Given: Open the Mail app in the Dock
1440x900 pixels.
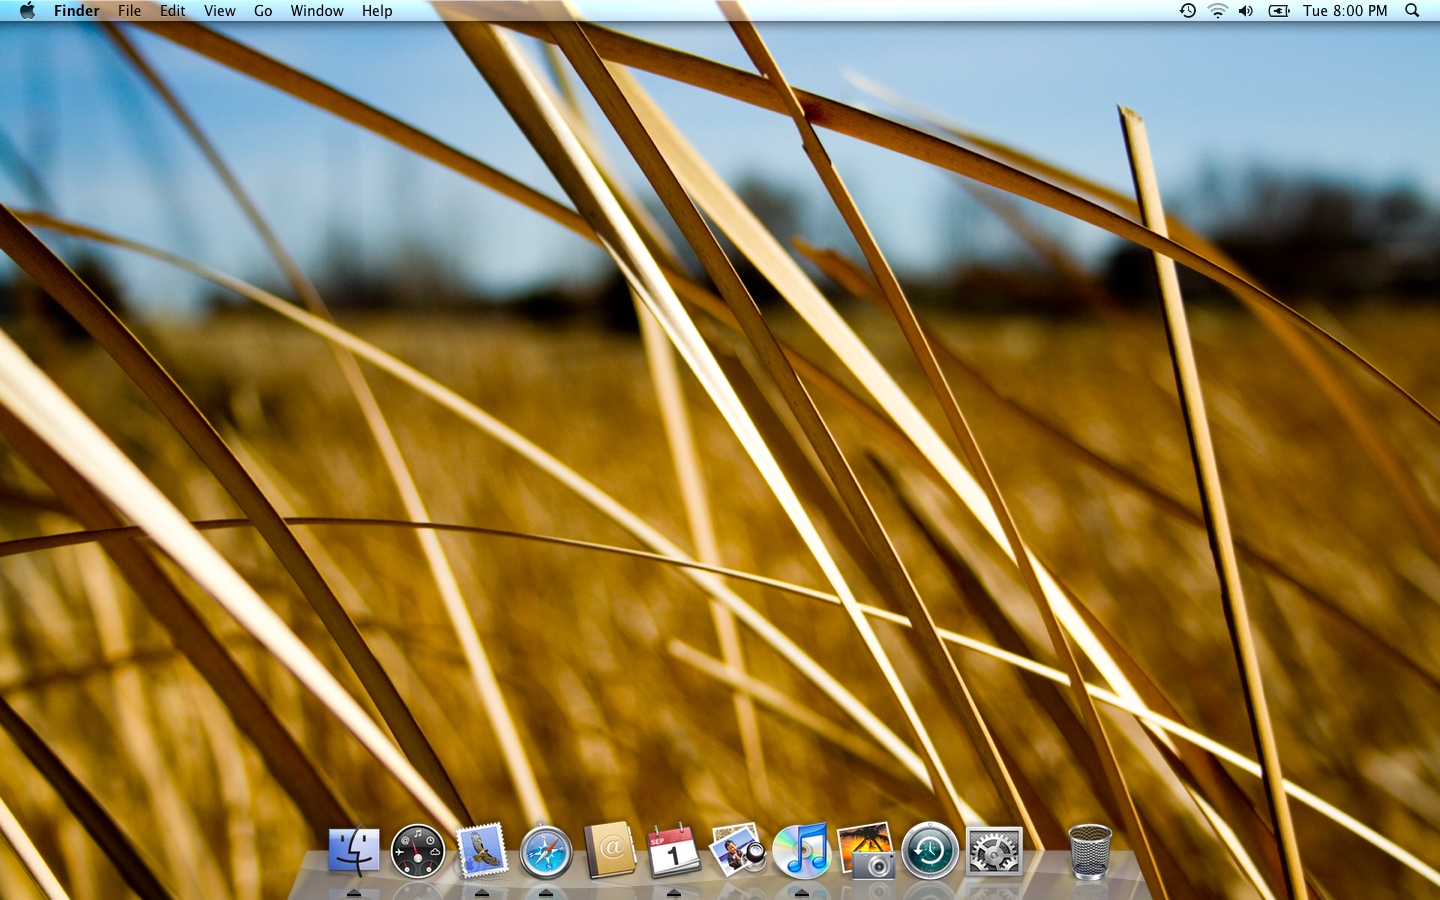Looking at the screenshot, I should (x=481, y=852).
